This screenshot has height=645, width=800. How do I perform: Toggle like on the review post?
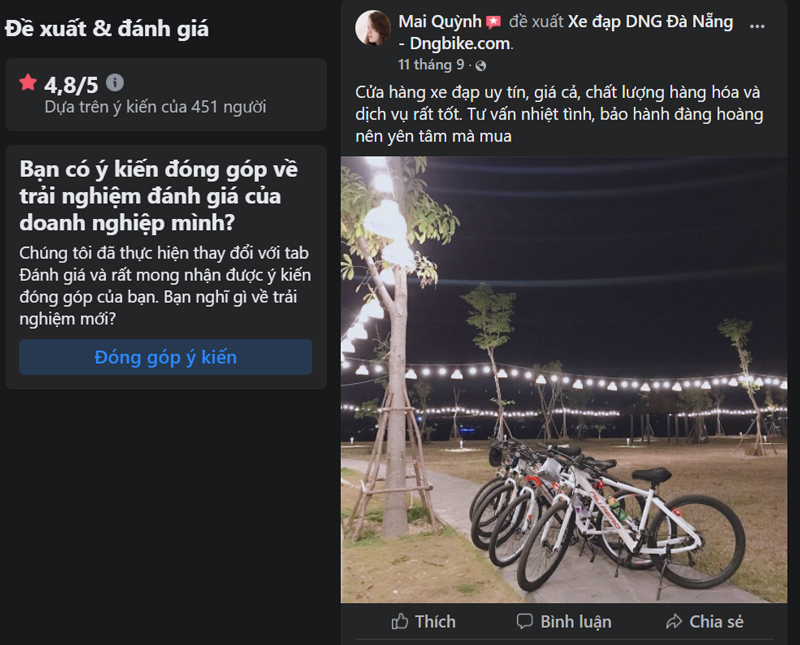click(426, 621)
